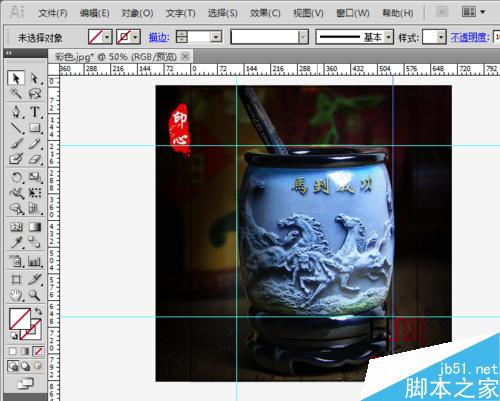Set paint mode to Color
This screenshot has width=500, height=401.
[x=12, y=351]
